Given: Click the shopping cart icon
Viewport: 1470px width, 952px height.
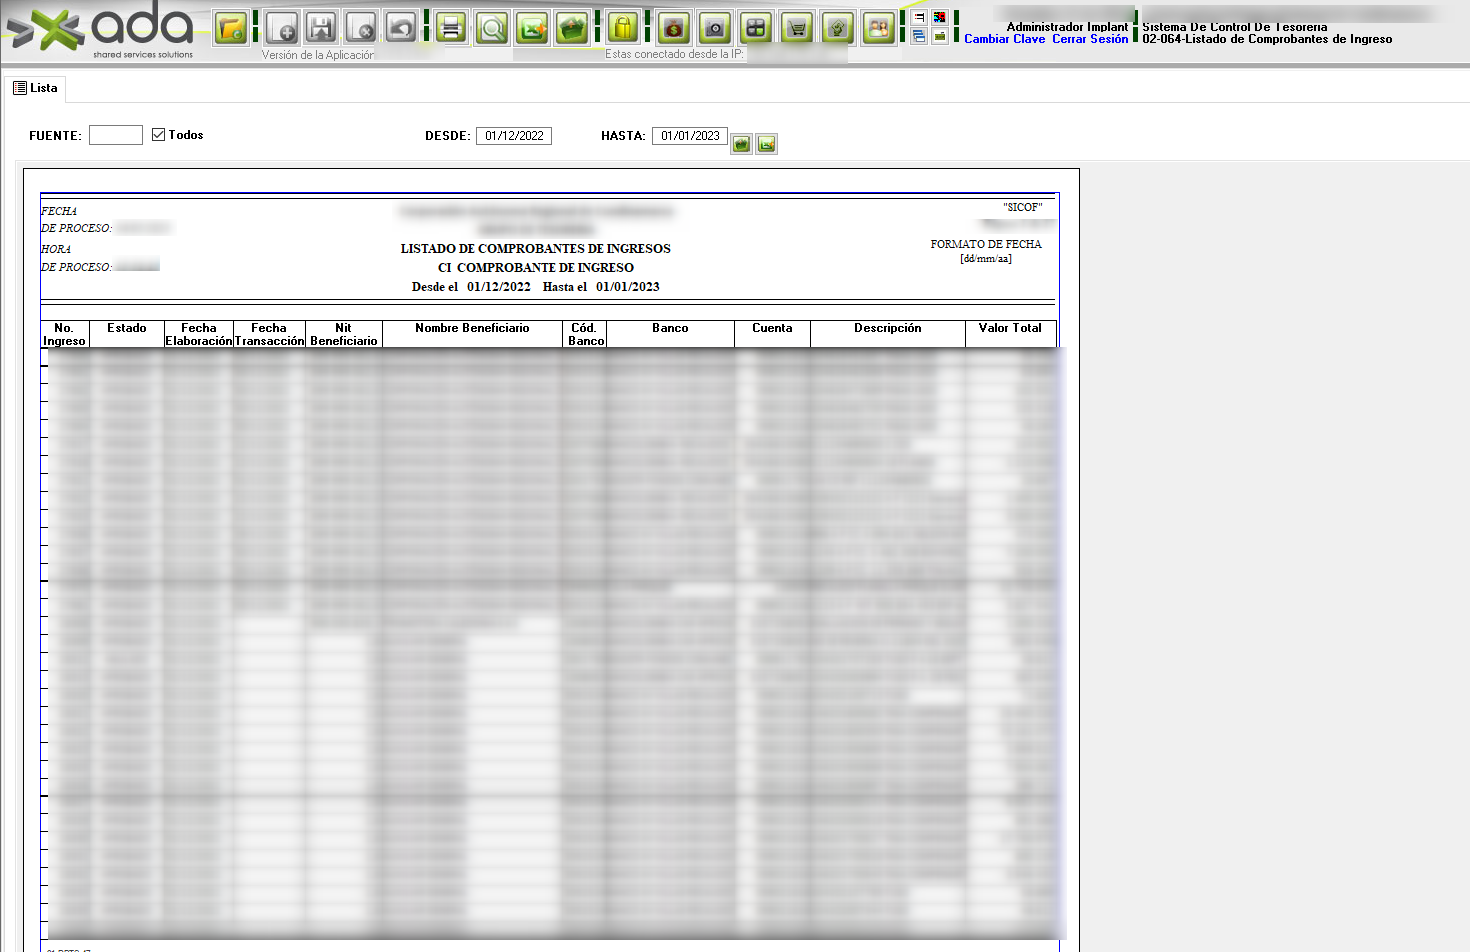Looking at the screenshot, I should tap(797, 28).
